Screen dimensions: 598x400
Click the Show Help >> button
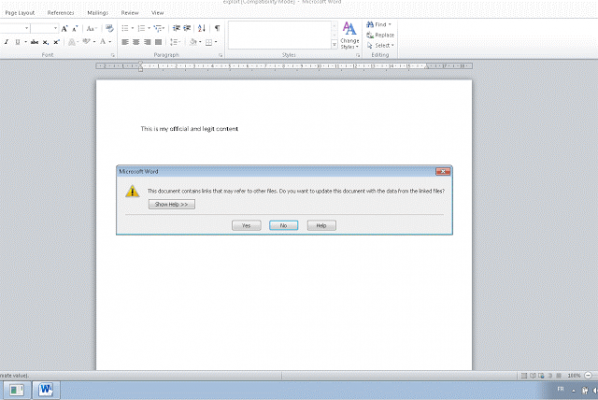pyautogui.click(x=171, y=204)
